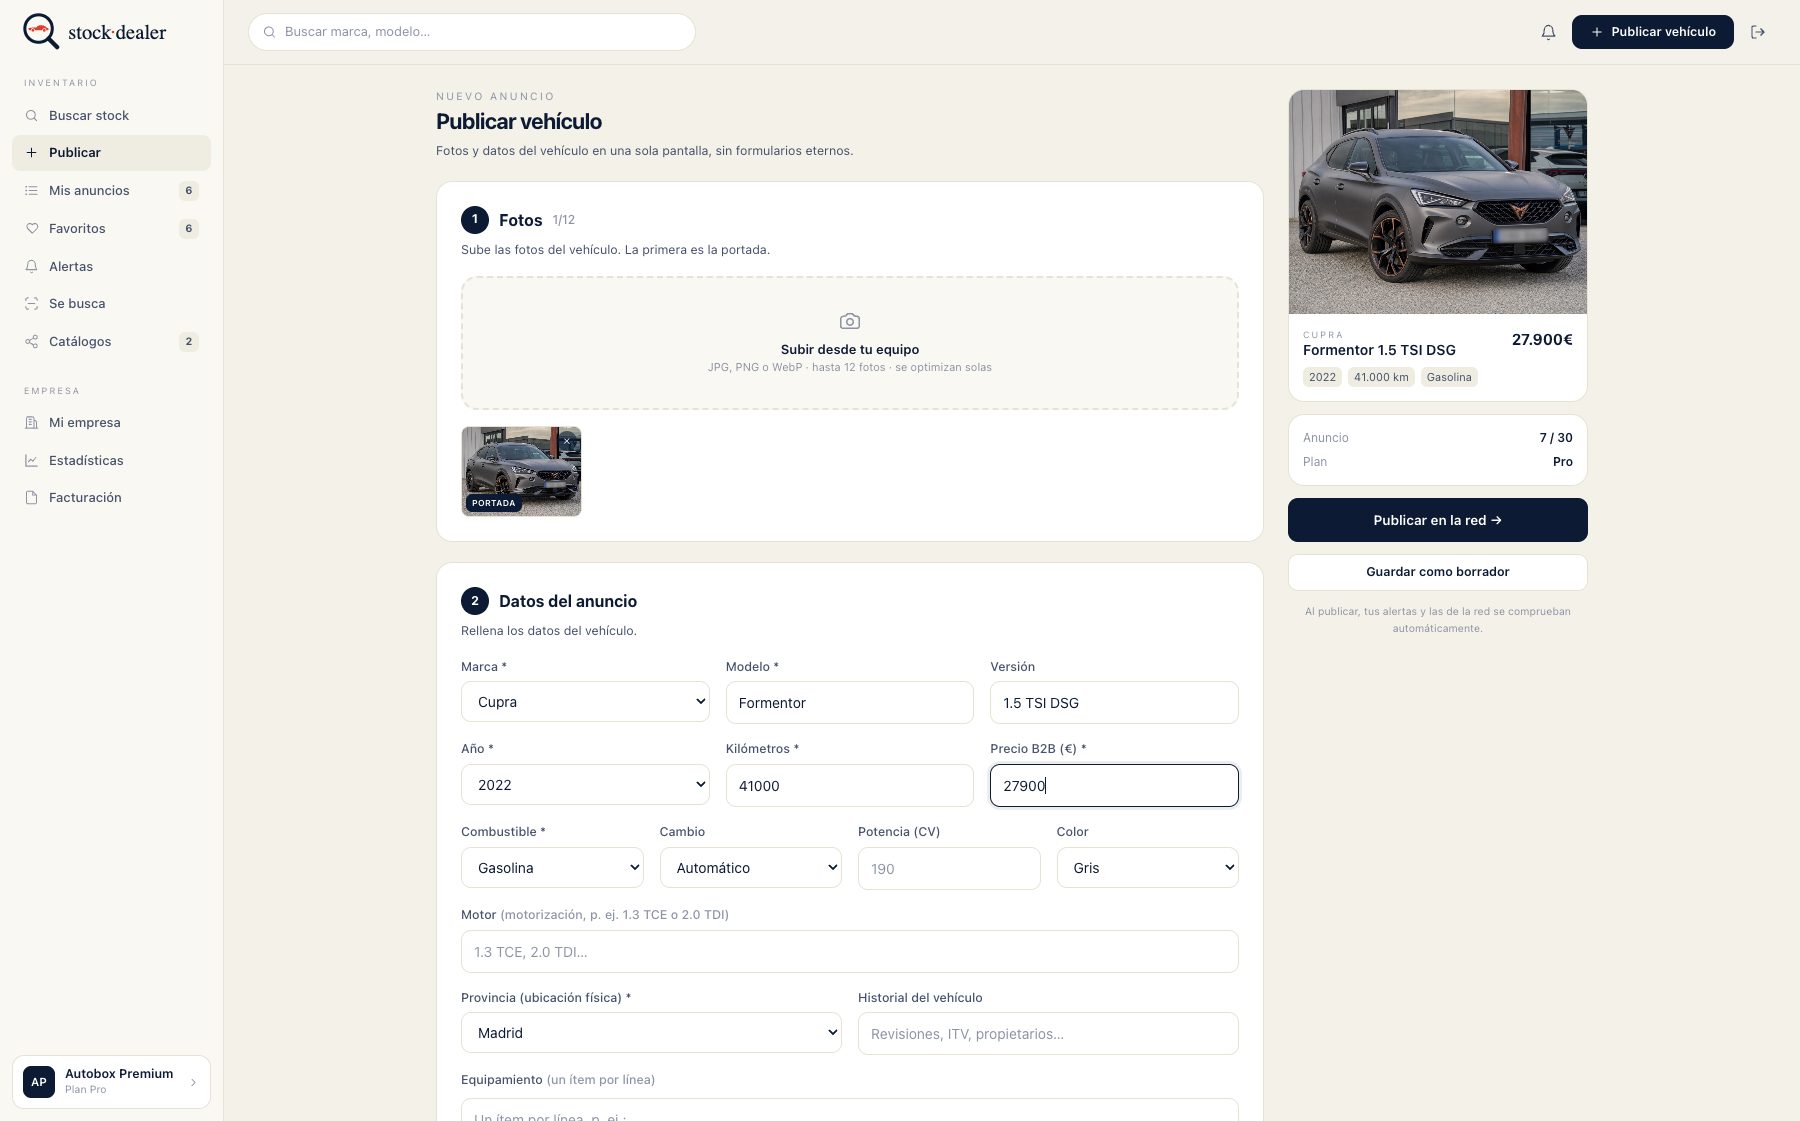The height and width of the screenshot is (1121, 1800).
Task: Open notifications bell icon
Action: (x=1548, y=32)
